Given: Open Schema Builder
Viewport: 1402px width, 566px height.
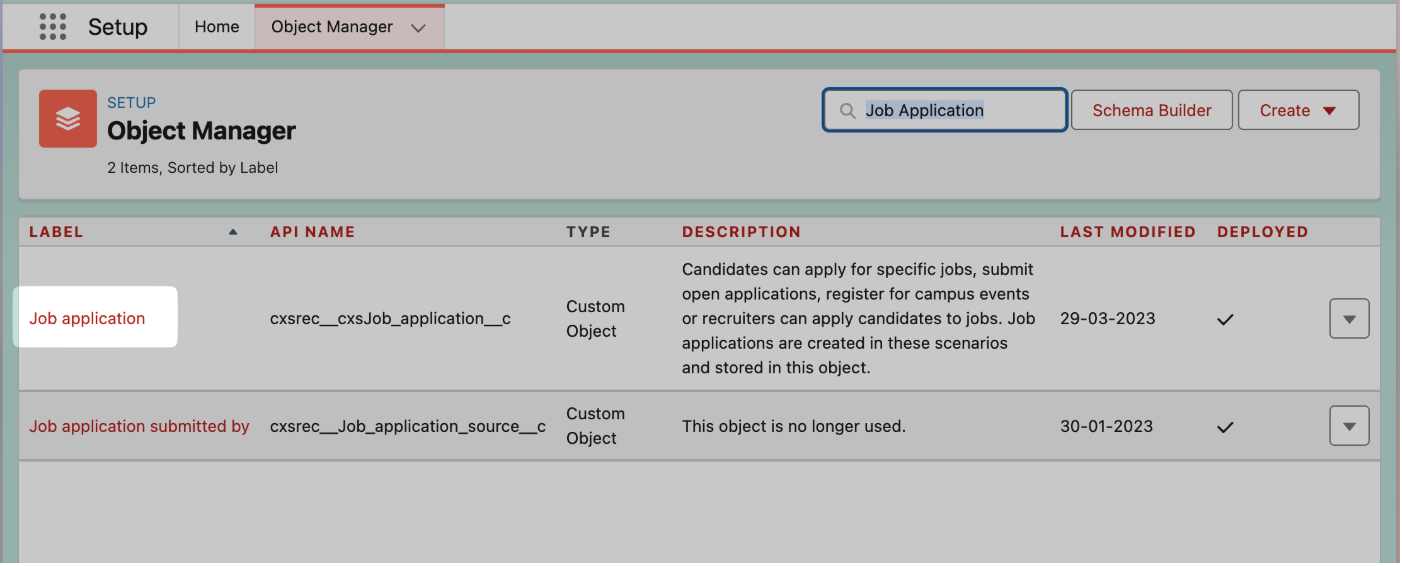Looking at the screenshot, I should click(1152, 110).
